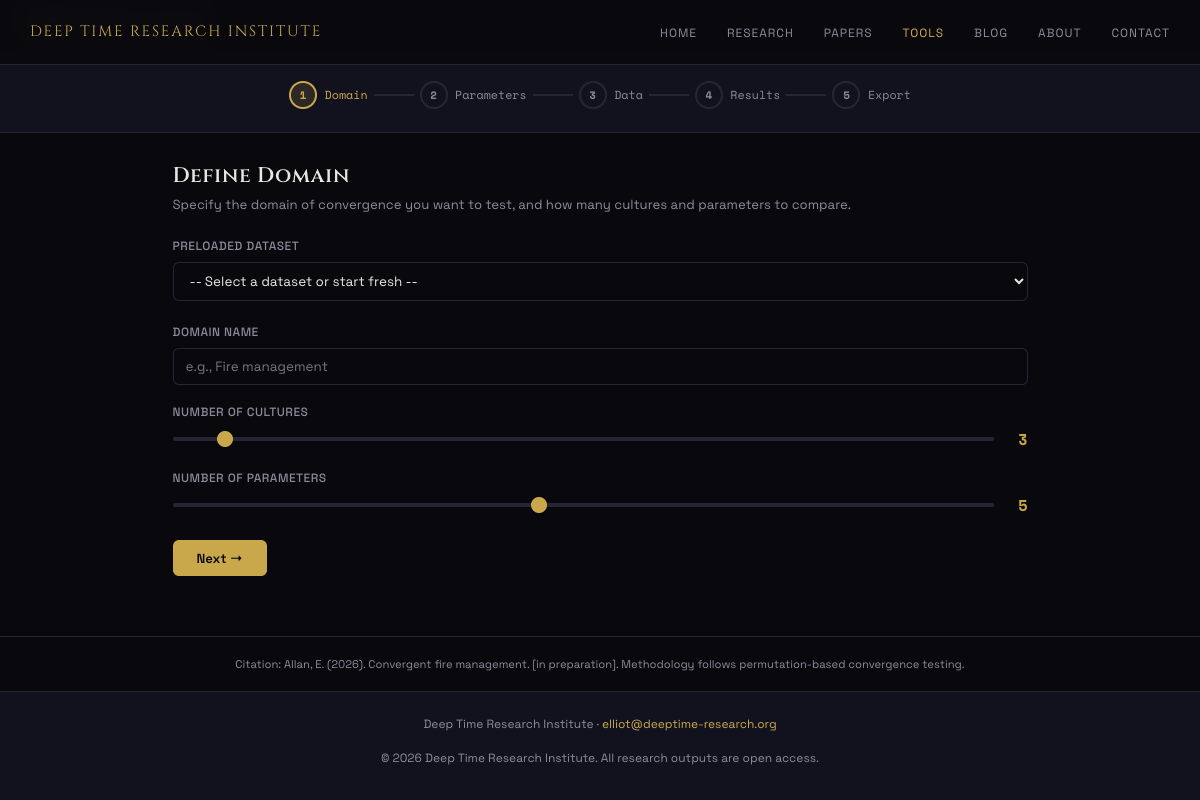
Task: Select Tools in the navigation
Action: click(x=923, y=33)
